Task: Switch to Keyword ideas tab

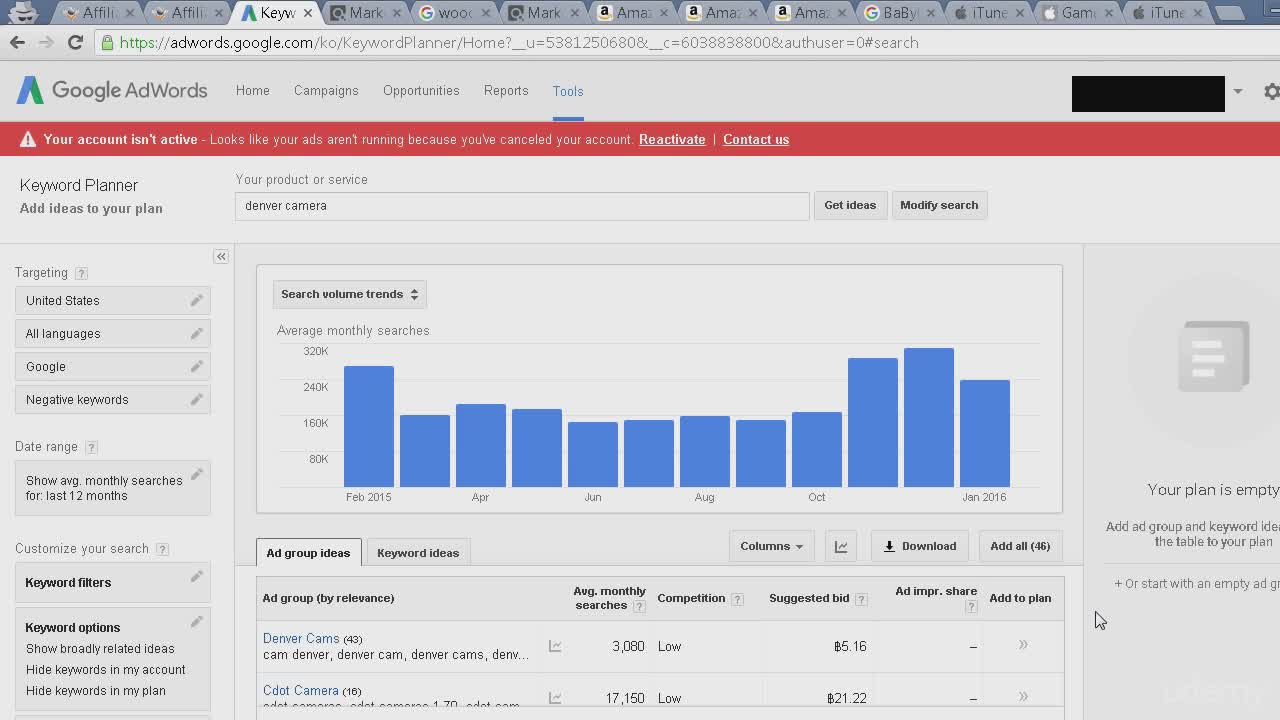Action: tap(418, 553)
